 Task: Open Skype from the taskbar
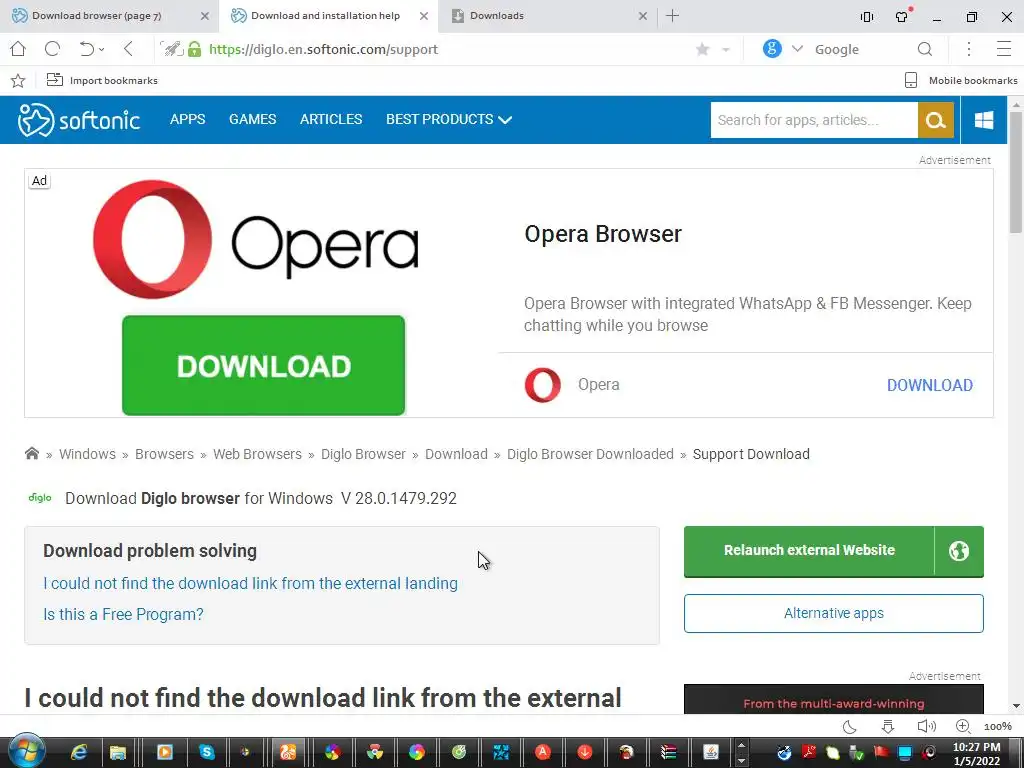coord(207,752)
